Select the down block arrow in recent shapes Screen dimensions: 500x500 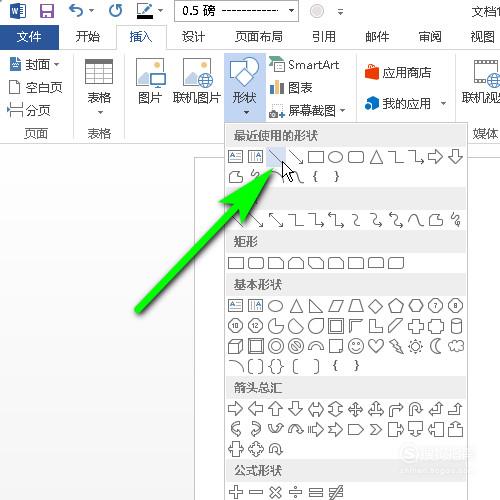[456, 156]
